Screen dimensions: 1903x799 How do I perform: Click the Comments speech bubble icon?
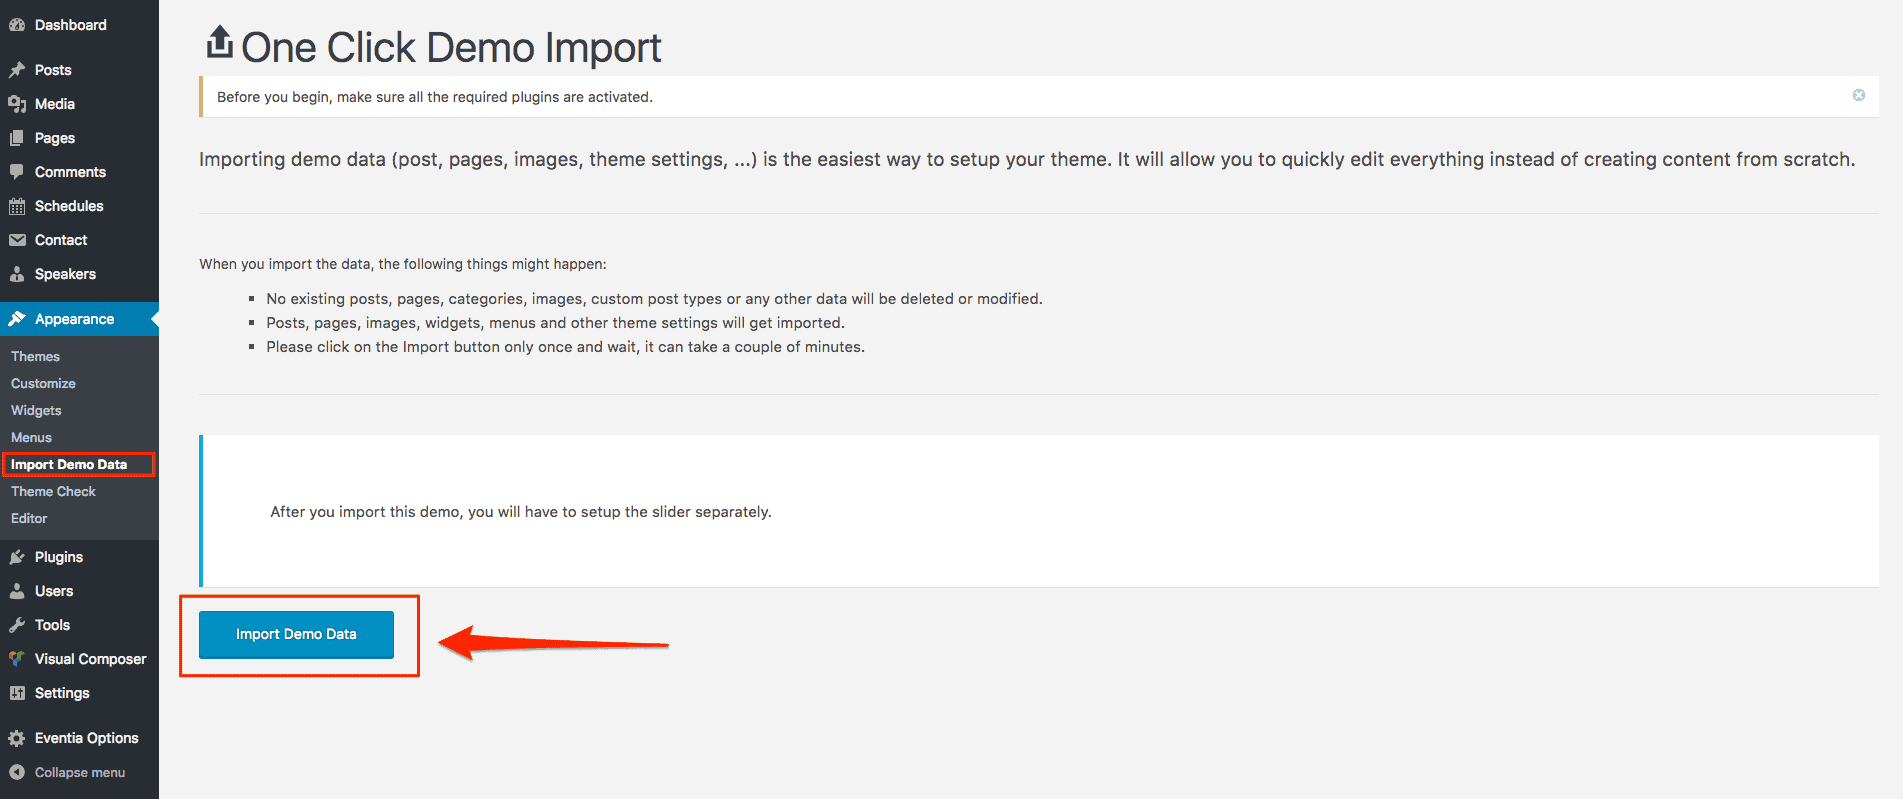(x=17, y=172)
